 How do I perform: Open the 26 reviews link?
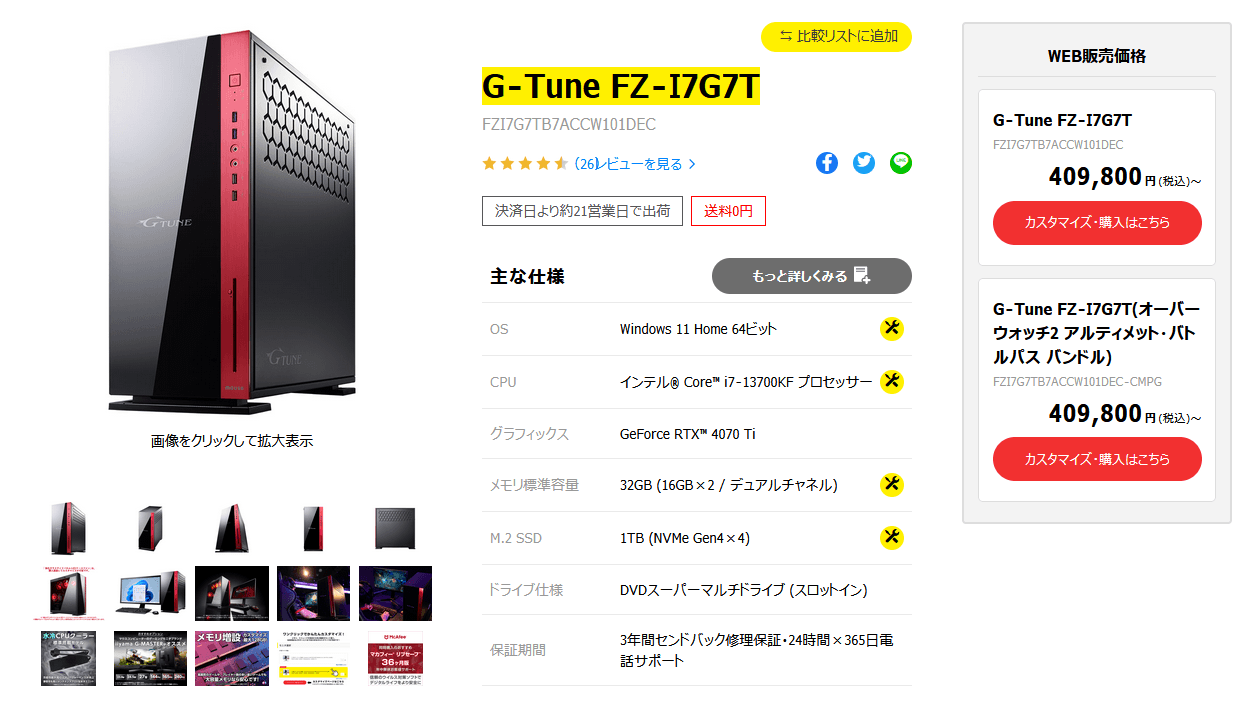tap(636, 164)
